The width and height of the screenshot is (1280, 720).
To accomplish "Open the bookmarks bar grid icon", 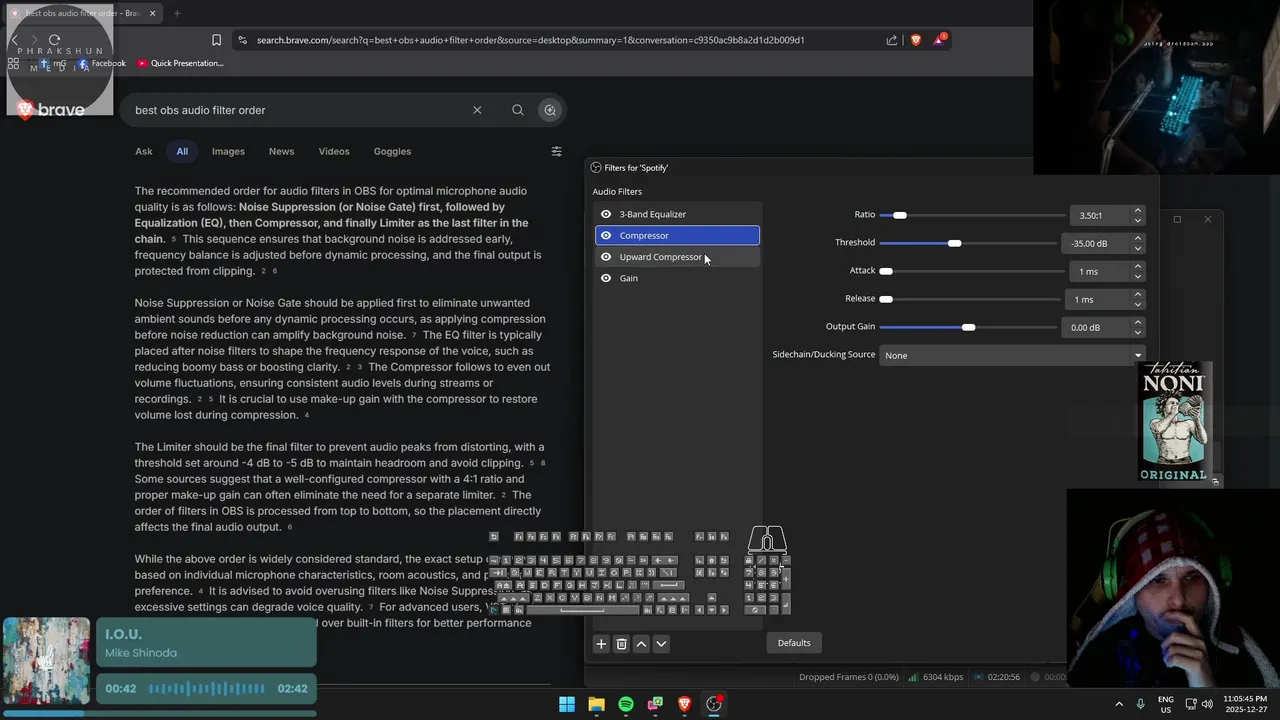I will point(13,63).
